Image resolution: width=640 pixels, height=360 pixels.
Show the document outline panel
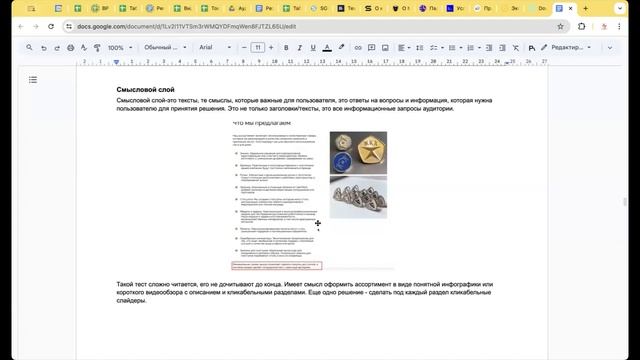pyautogui.click(x=33, y=80)
